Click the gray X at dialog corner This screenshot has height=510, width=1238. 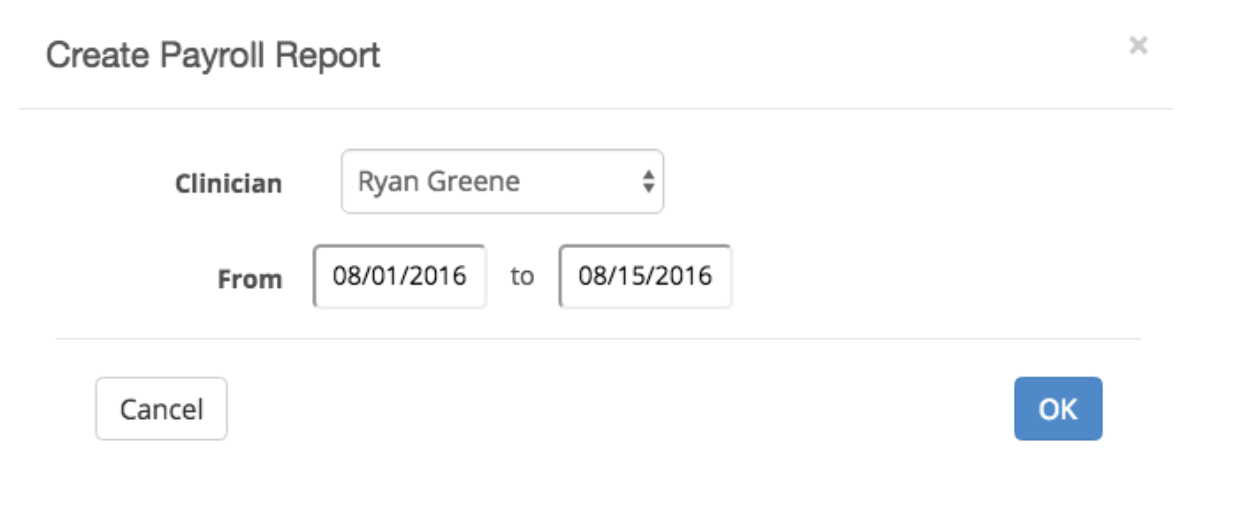[1138, 45]
